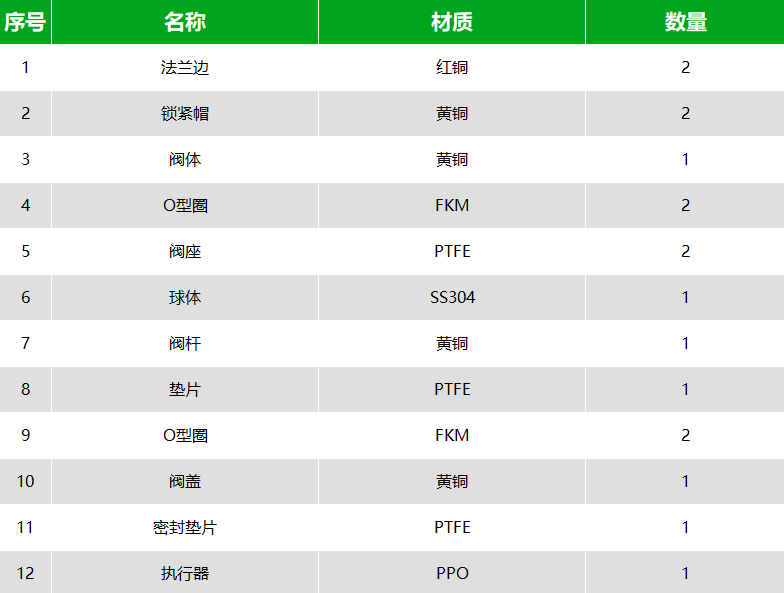Click the PPO material cell

point(452,572)
